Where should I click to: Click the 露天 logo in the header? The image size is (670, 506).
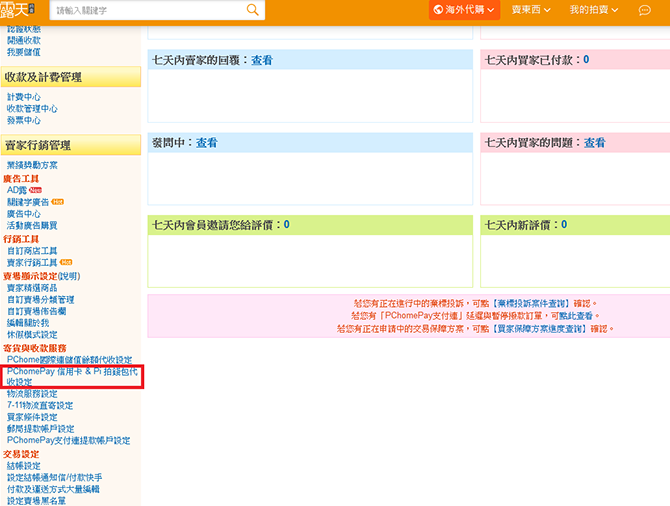[x=21, y=10]
